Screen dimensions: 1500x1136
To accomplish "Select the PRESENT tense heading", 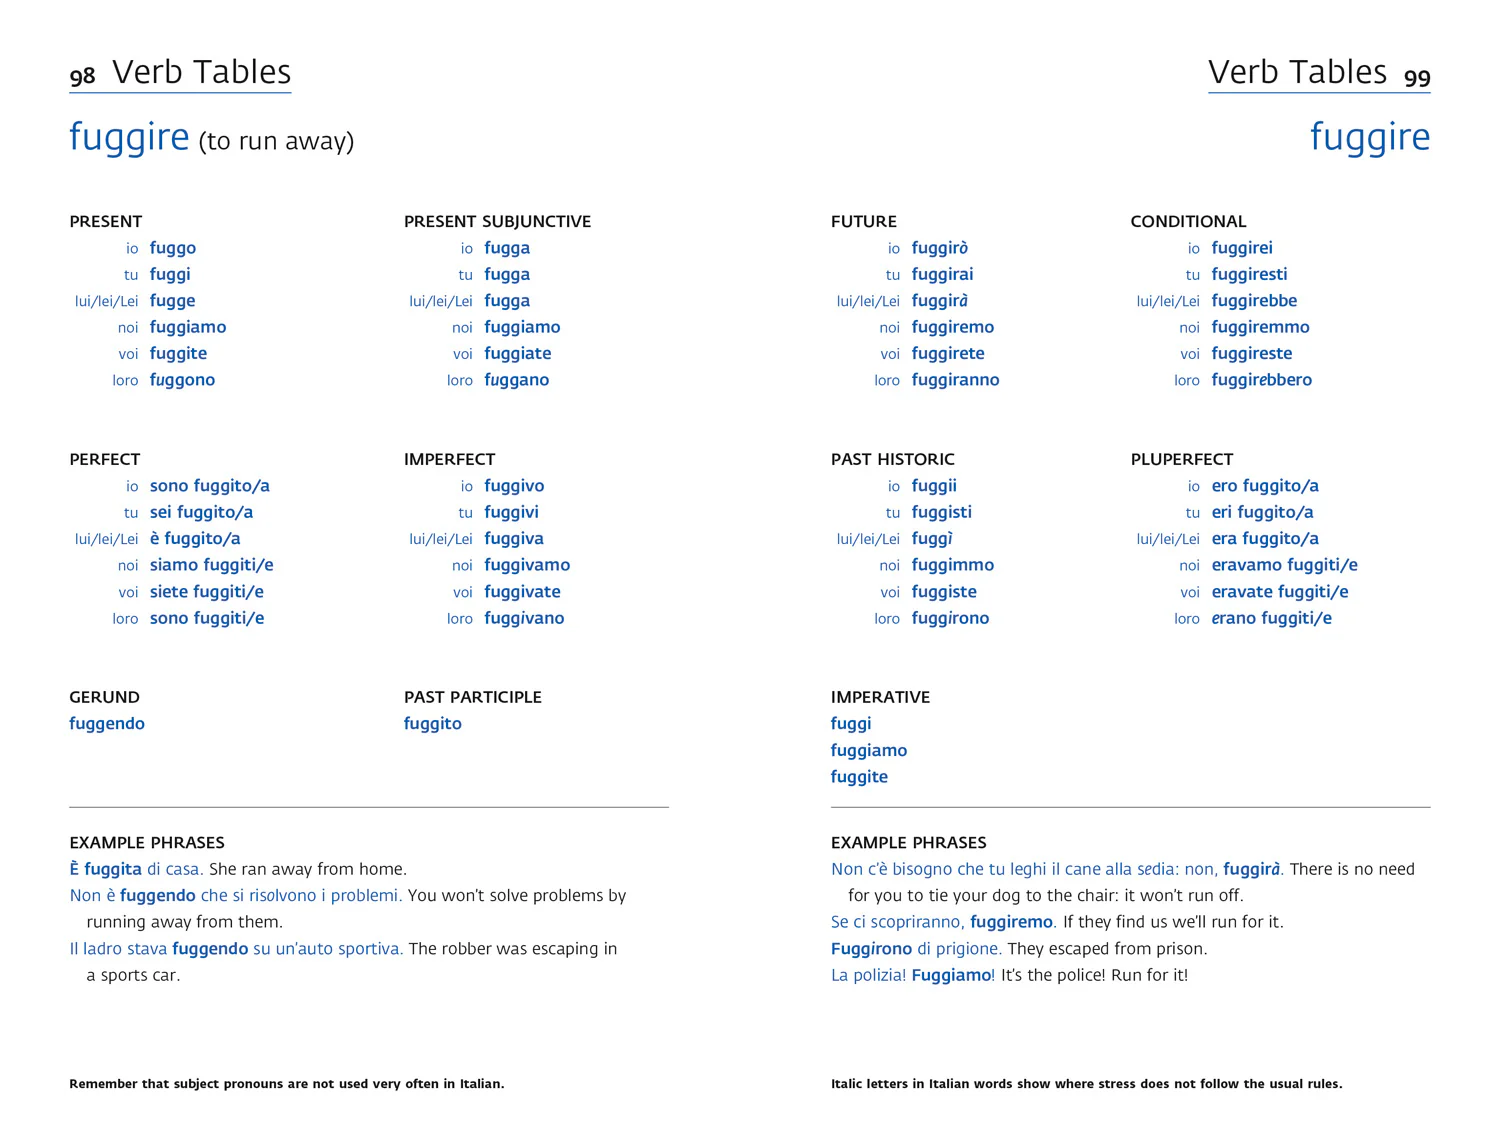I will click(106, 221).
